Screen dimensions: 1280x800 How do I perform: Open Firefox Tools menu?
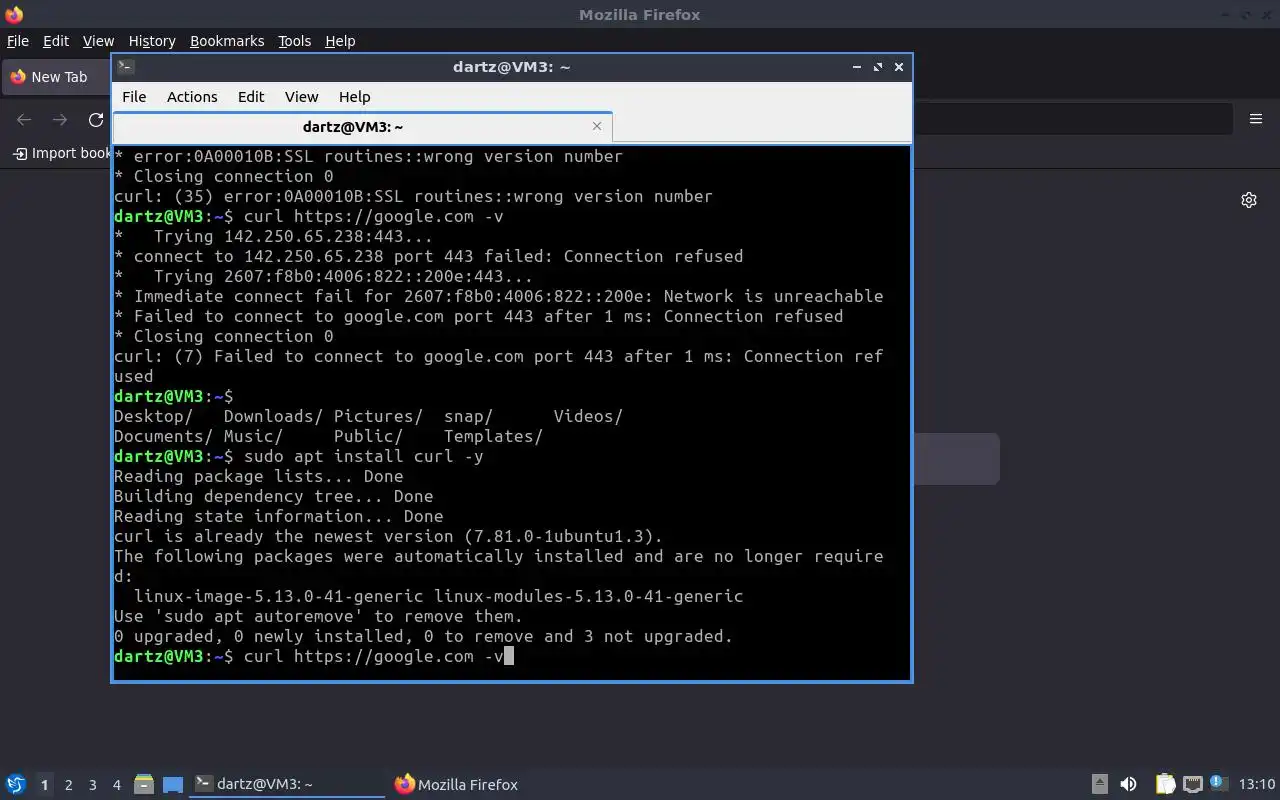(x=295, y=41)
